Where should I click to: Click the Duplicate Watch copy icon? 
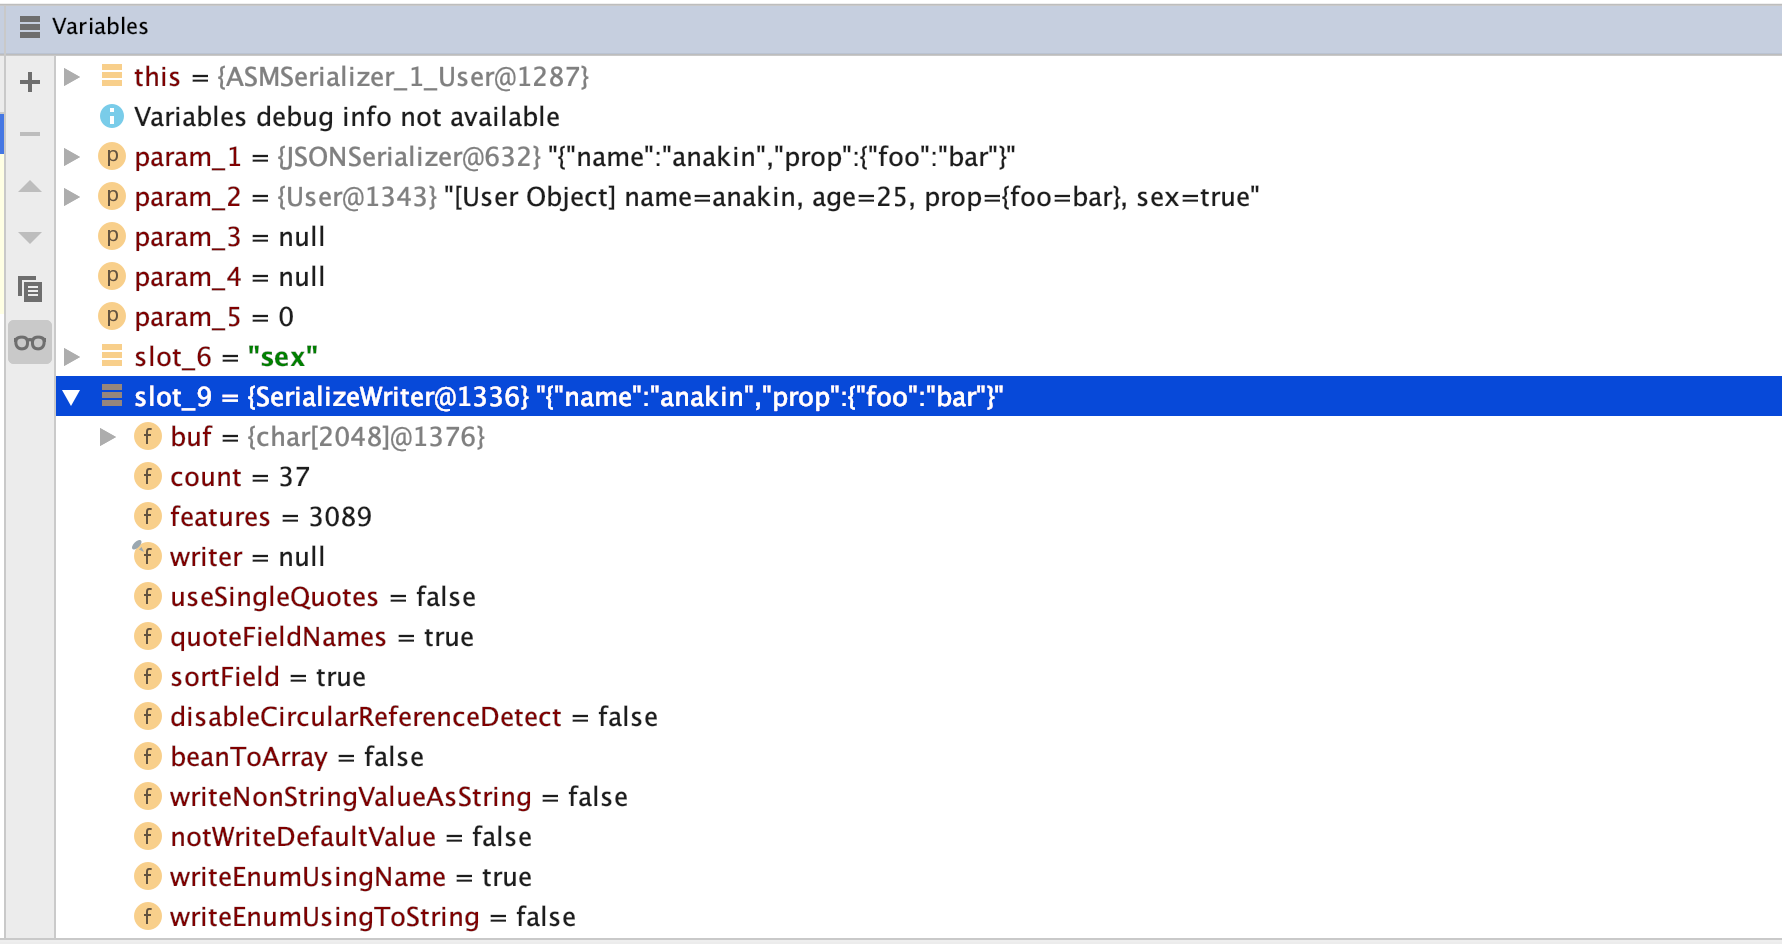coord(30,289)
